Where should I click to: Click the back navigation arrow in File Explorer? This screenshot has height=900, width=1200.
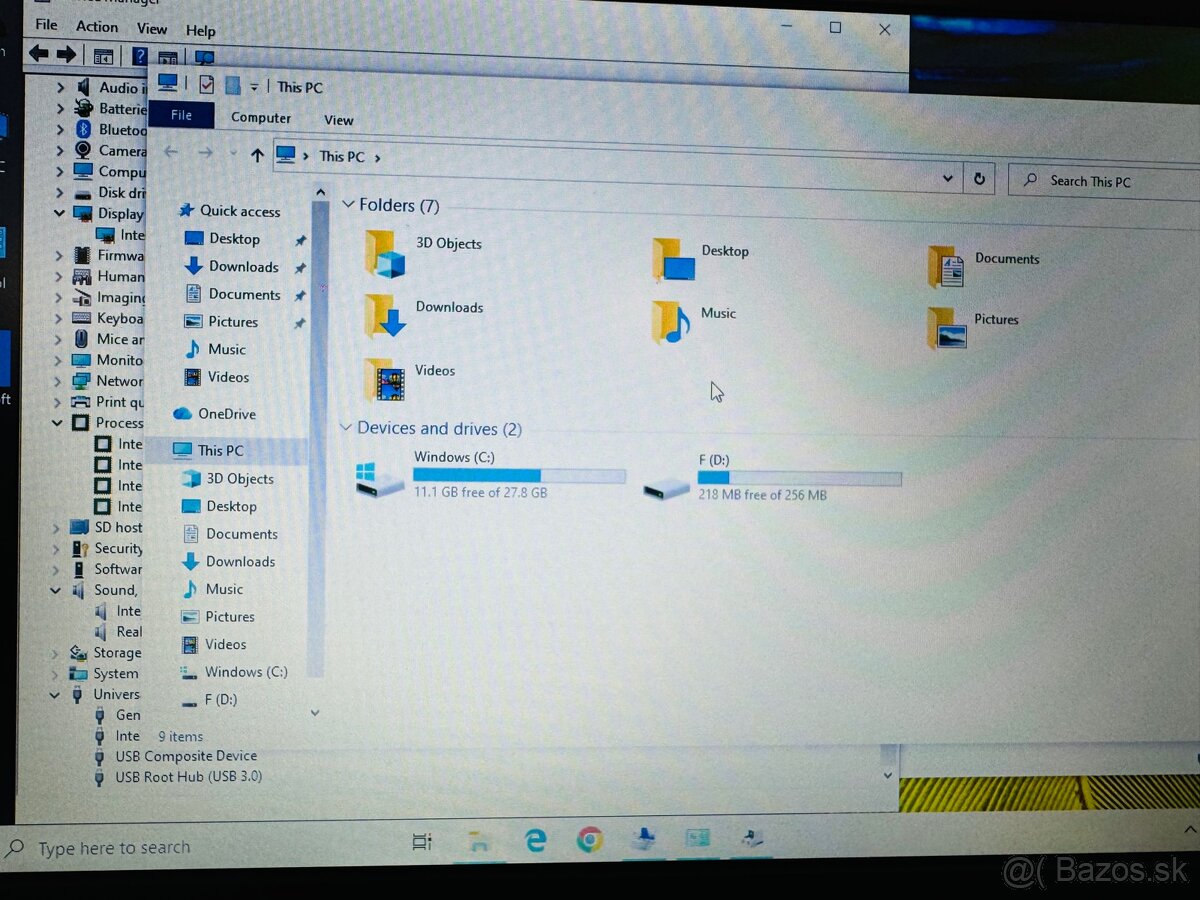(171, 155)
